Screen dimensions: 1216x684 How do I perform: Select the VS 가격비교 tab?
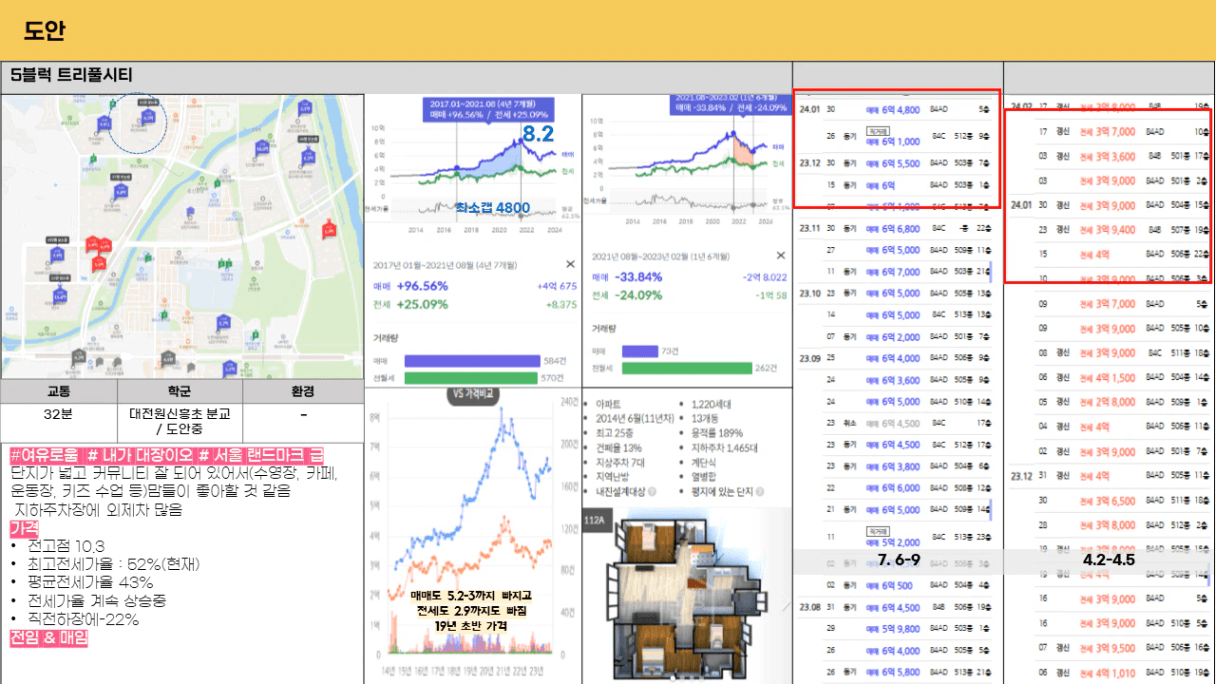click(472, 394)
